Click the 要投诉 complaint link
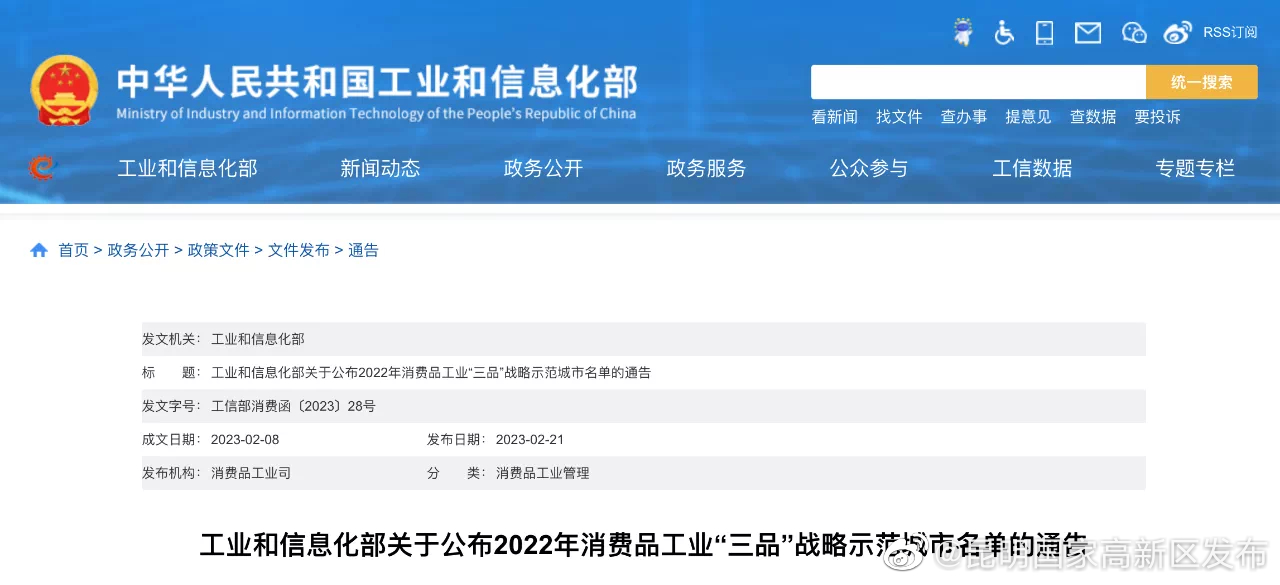 [1157, 116]
